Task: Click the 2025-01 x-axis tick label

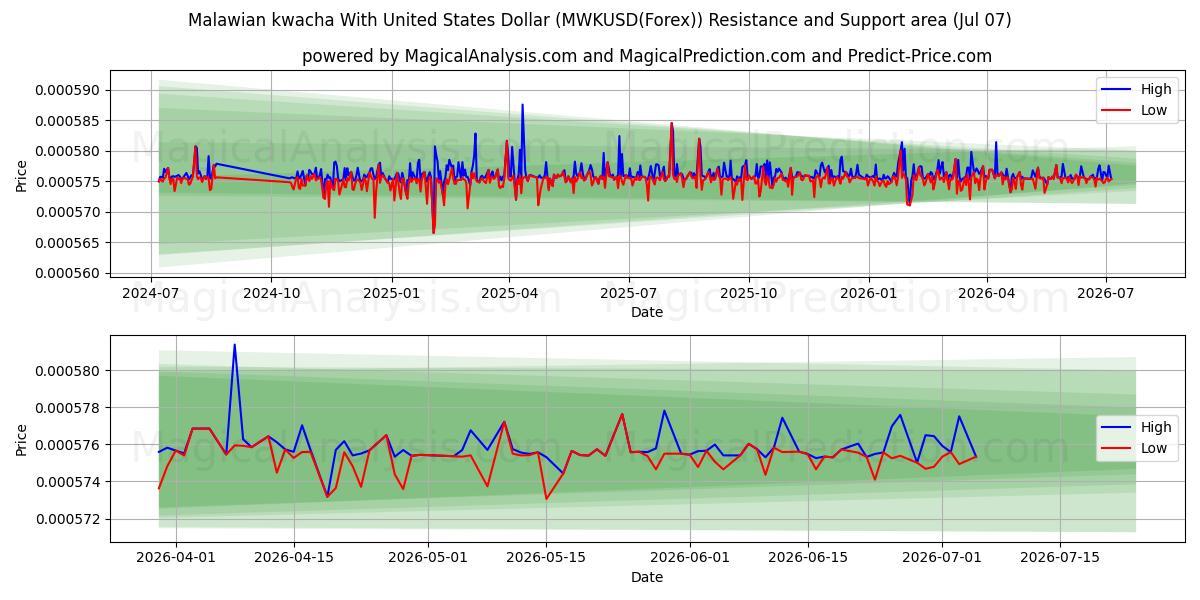Action: point(391,294)
